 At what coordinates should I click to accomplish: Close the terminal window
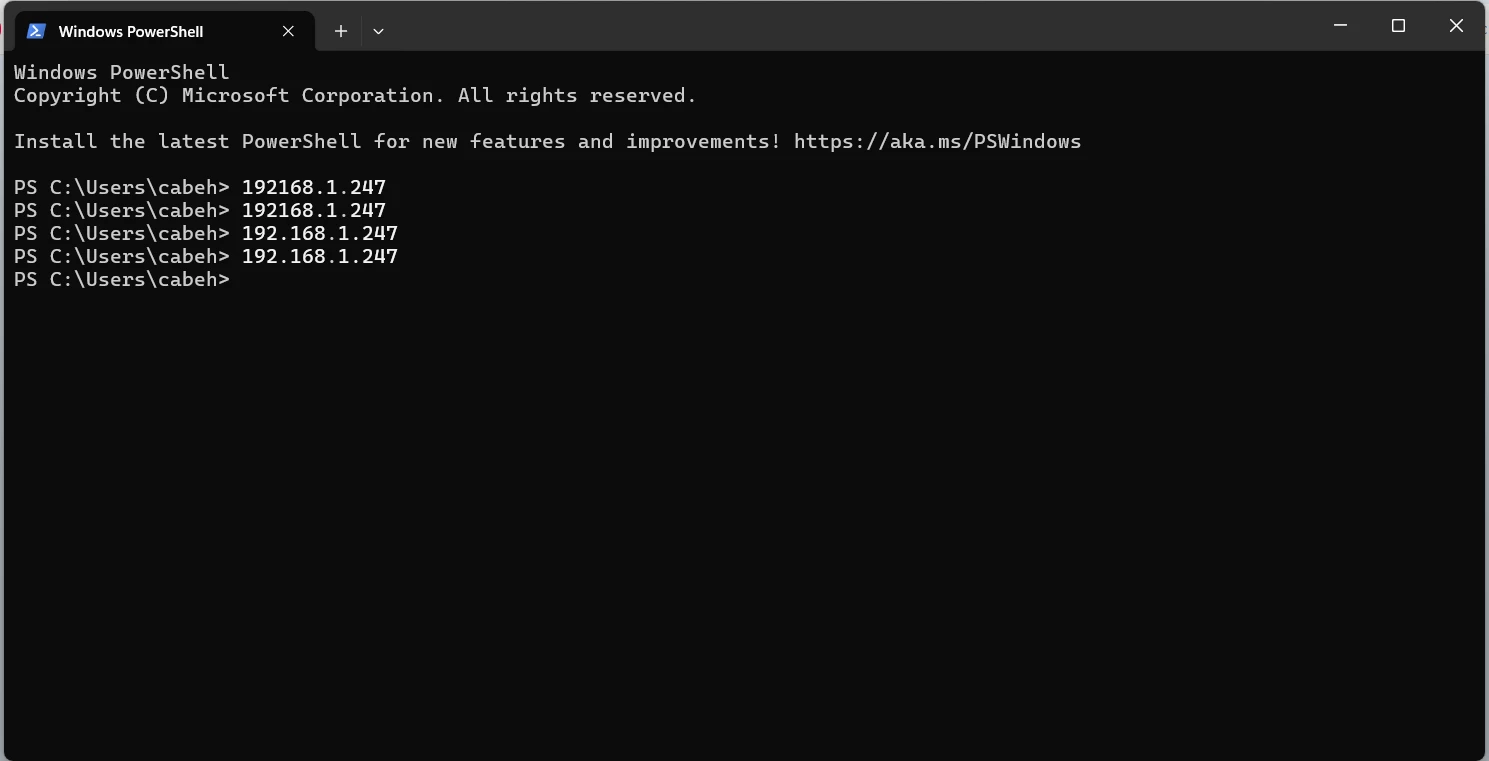click(x=1456, y=26)
